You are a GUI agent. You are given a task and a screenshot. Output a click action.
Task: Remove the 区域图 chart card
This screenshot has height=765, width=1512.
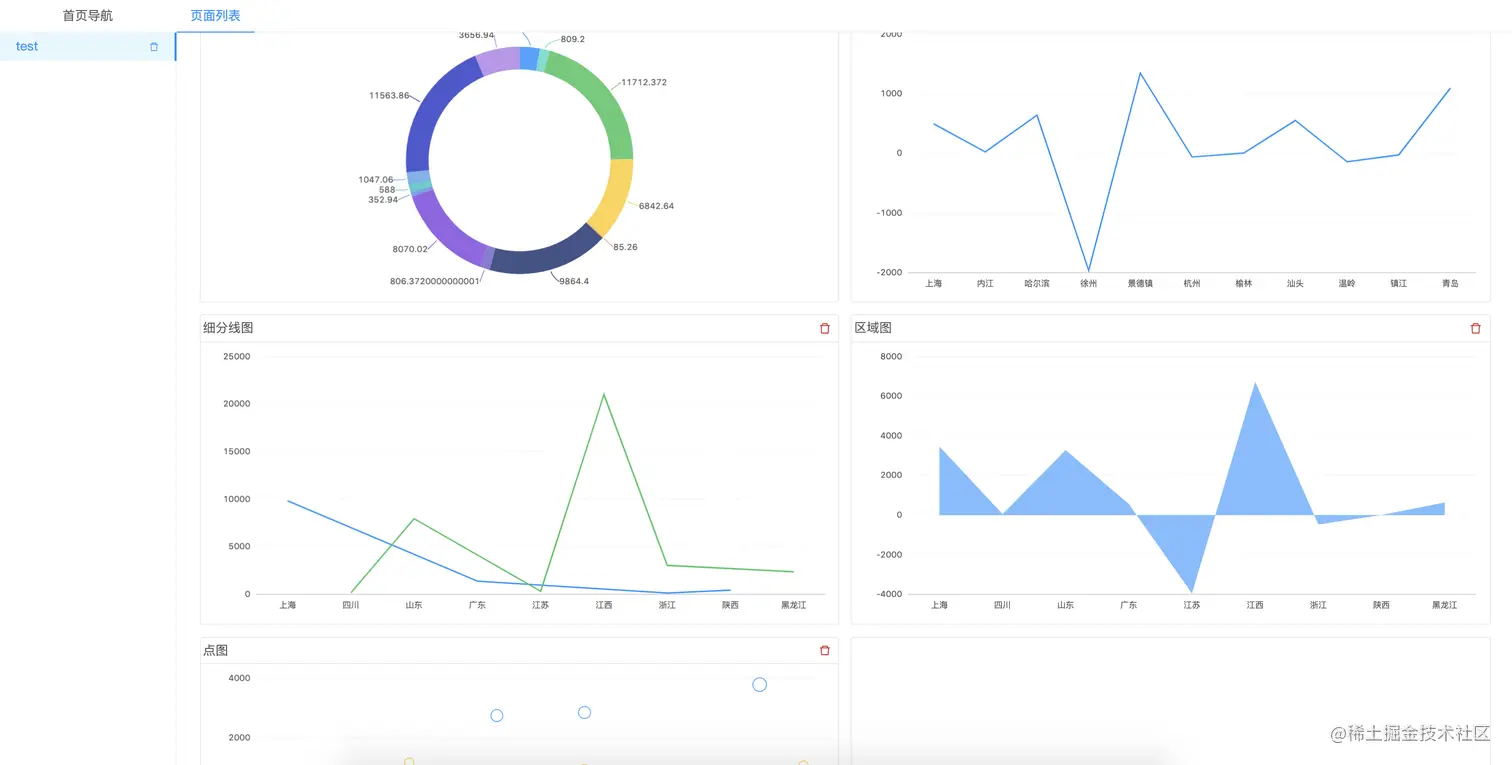click(x=1476, y=328)
